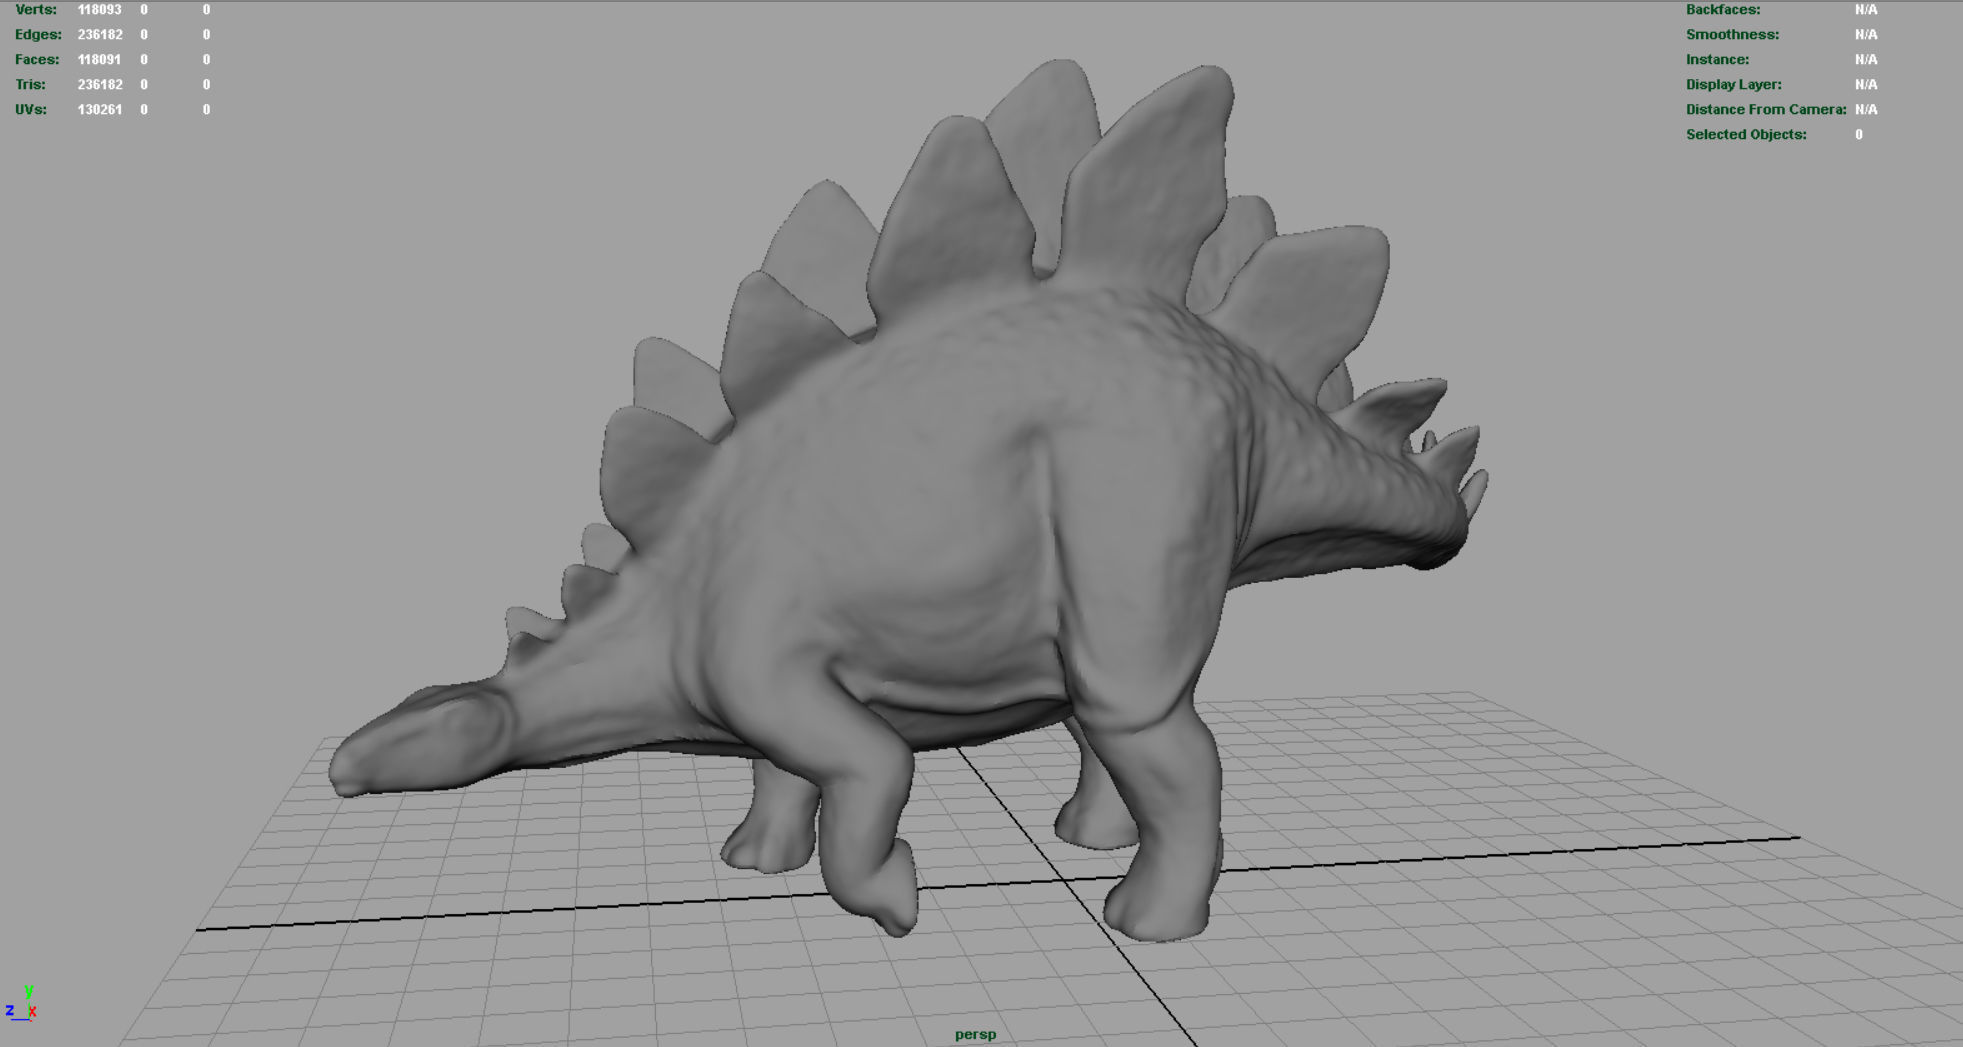Click the view axis orientation gizmo

pos(21,1002)
